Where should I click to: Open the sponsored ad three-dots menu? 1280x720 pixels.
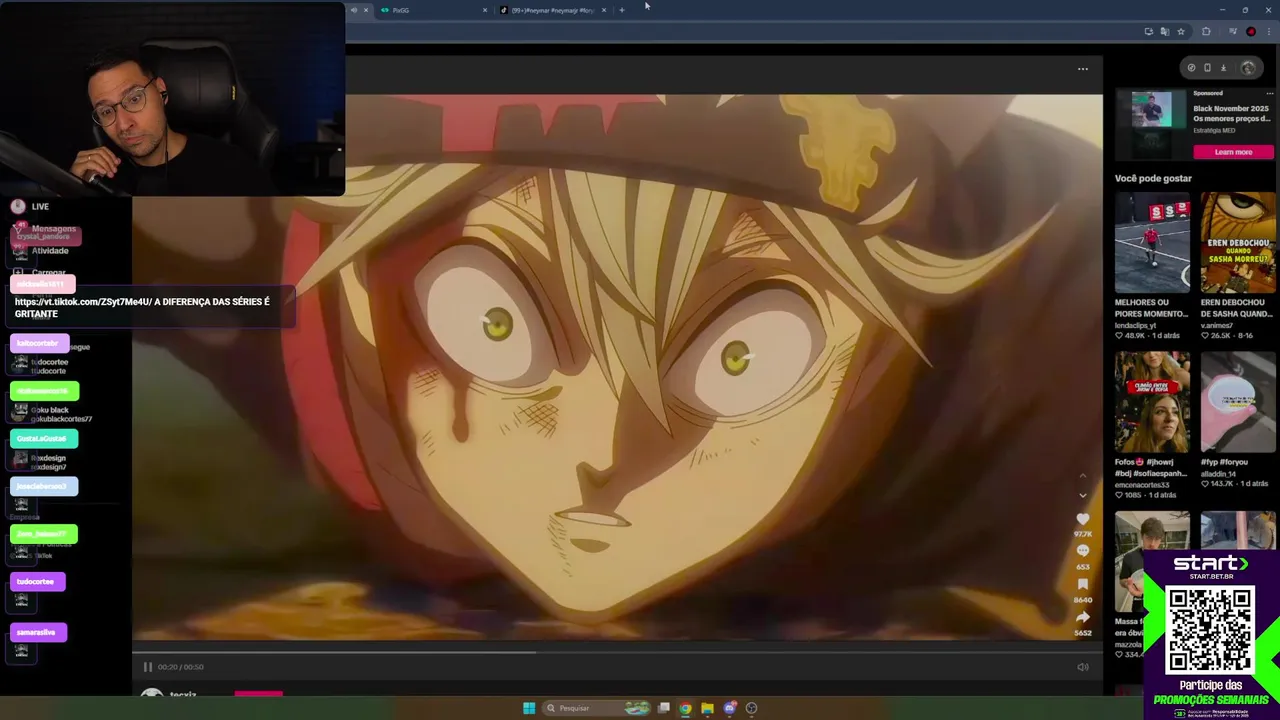(1269, 93)
